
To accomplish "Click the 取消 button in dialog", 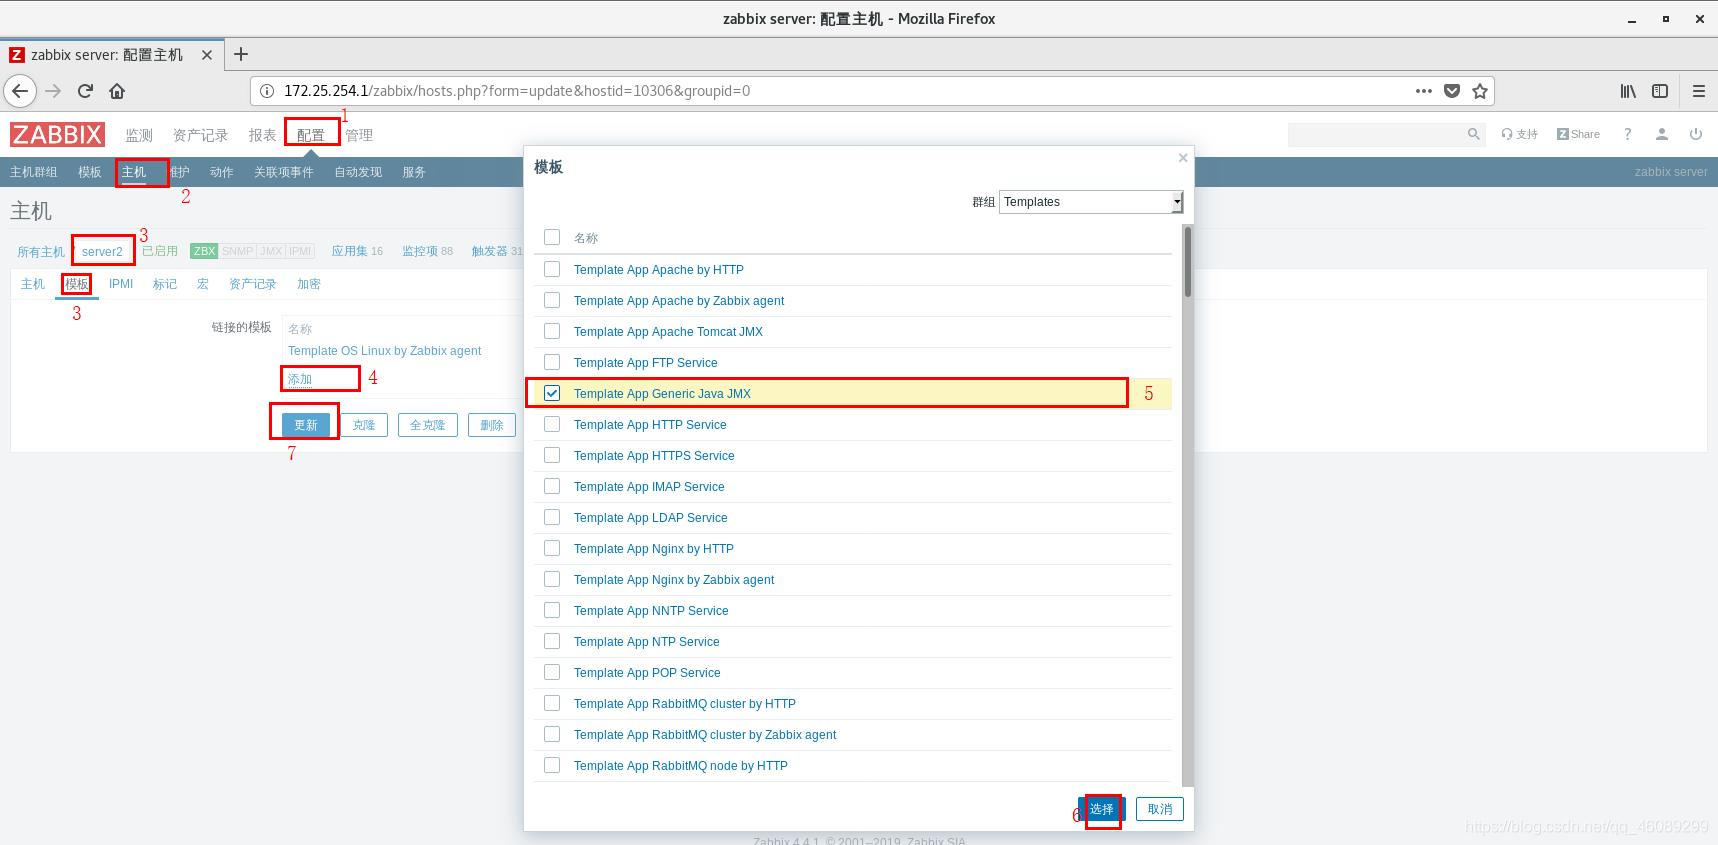I will tap(1160, 809).
